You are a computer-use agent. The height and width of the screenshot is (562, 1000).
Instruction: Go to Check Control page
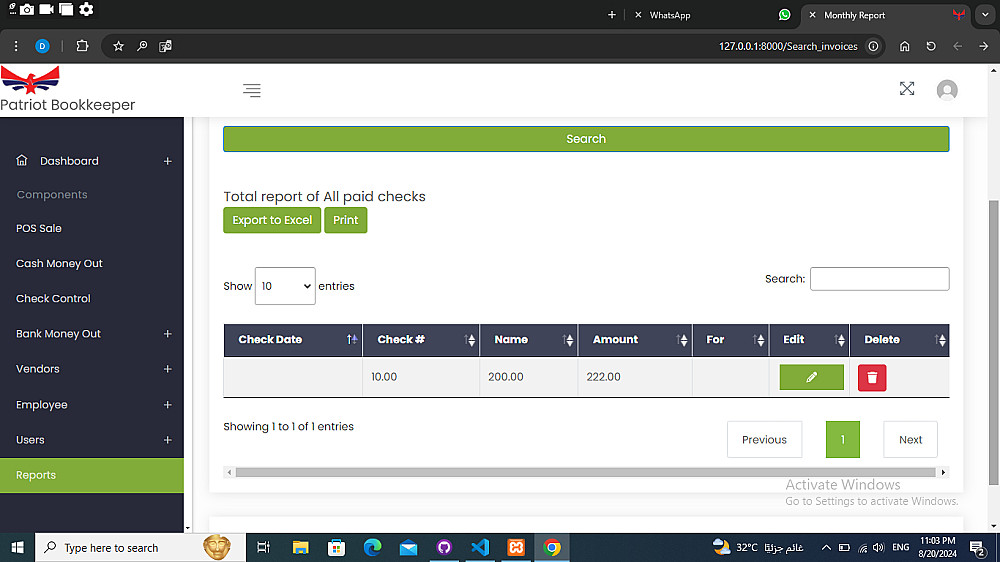(x=53, y=299)
